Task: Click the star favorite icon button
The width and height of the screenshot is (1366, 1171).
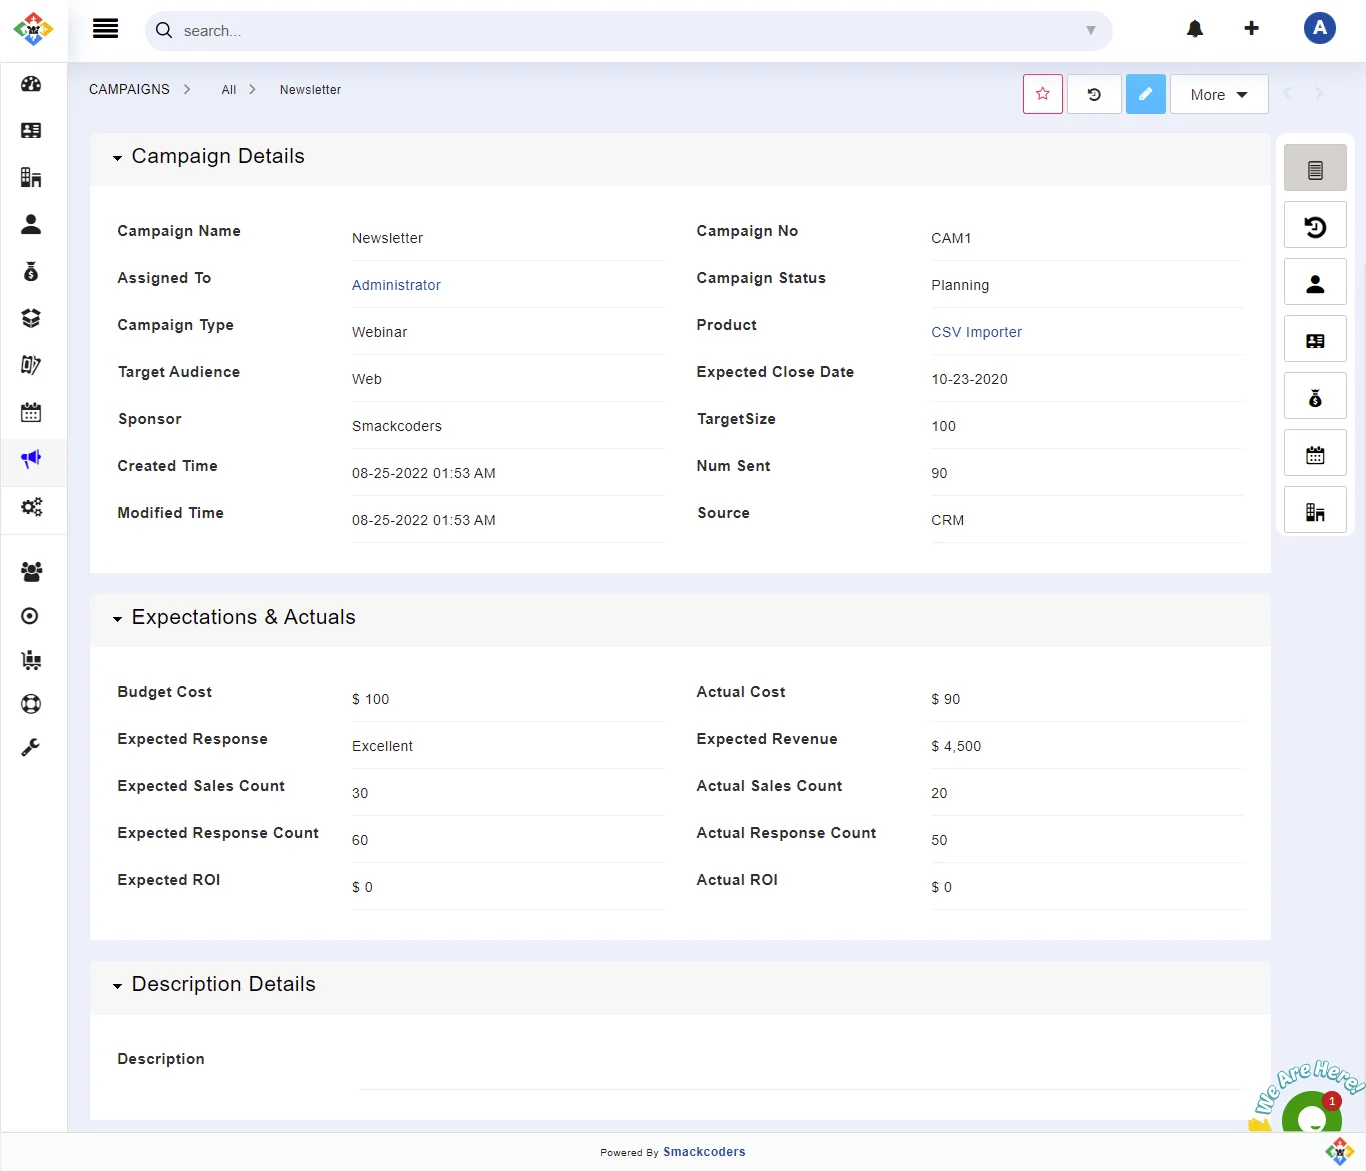Action: click(1042, 94)
